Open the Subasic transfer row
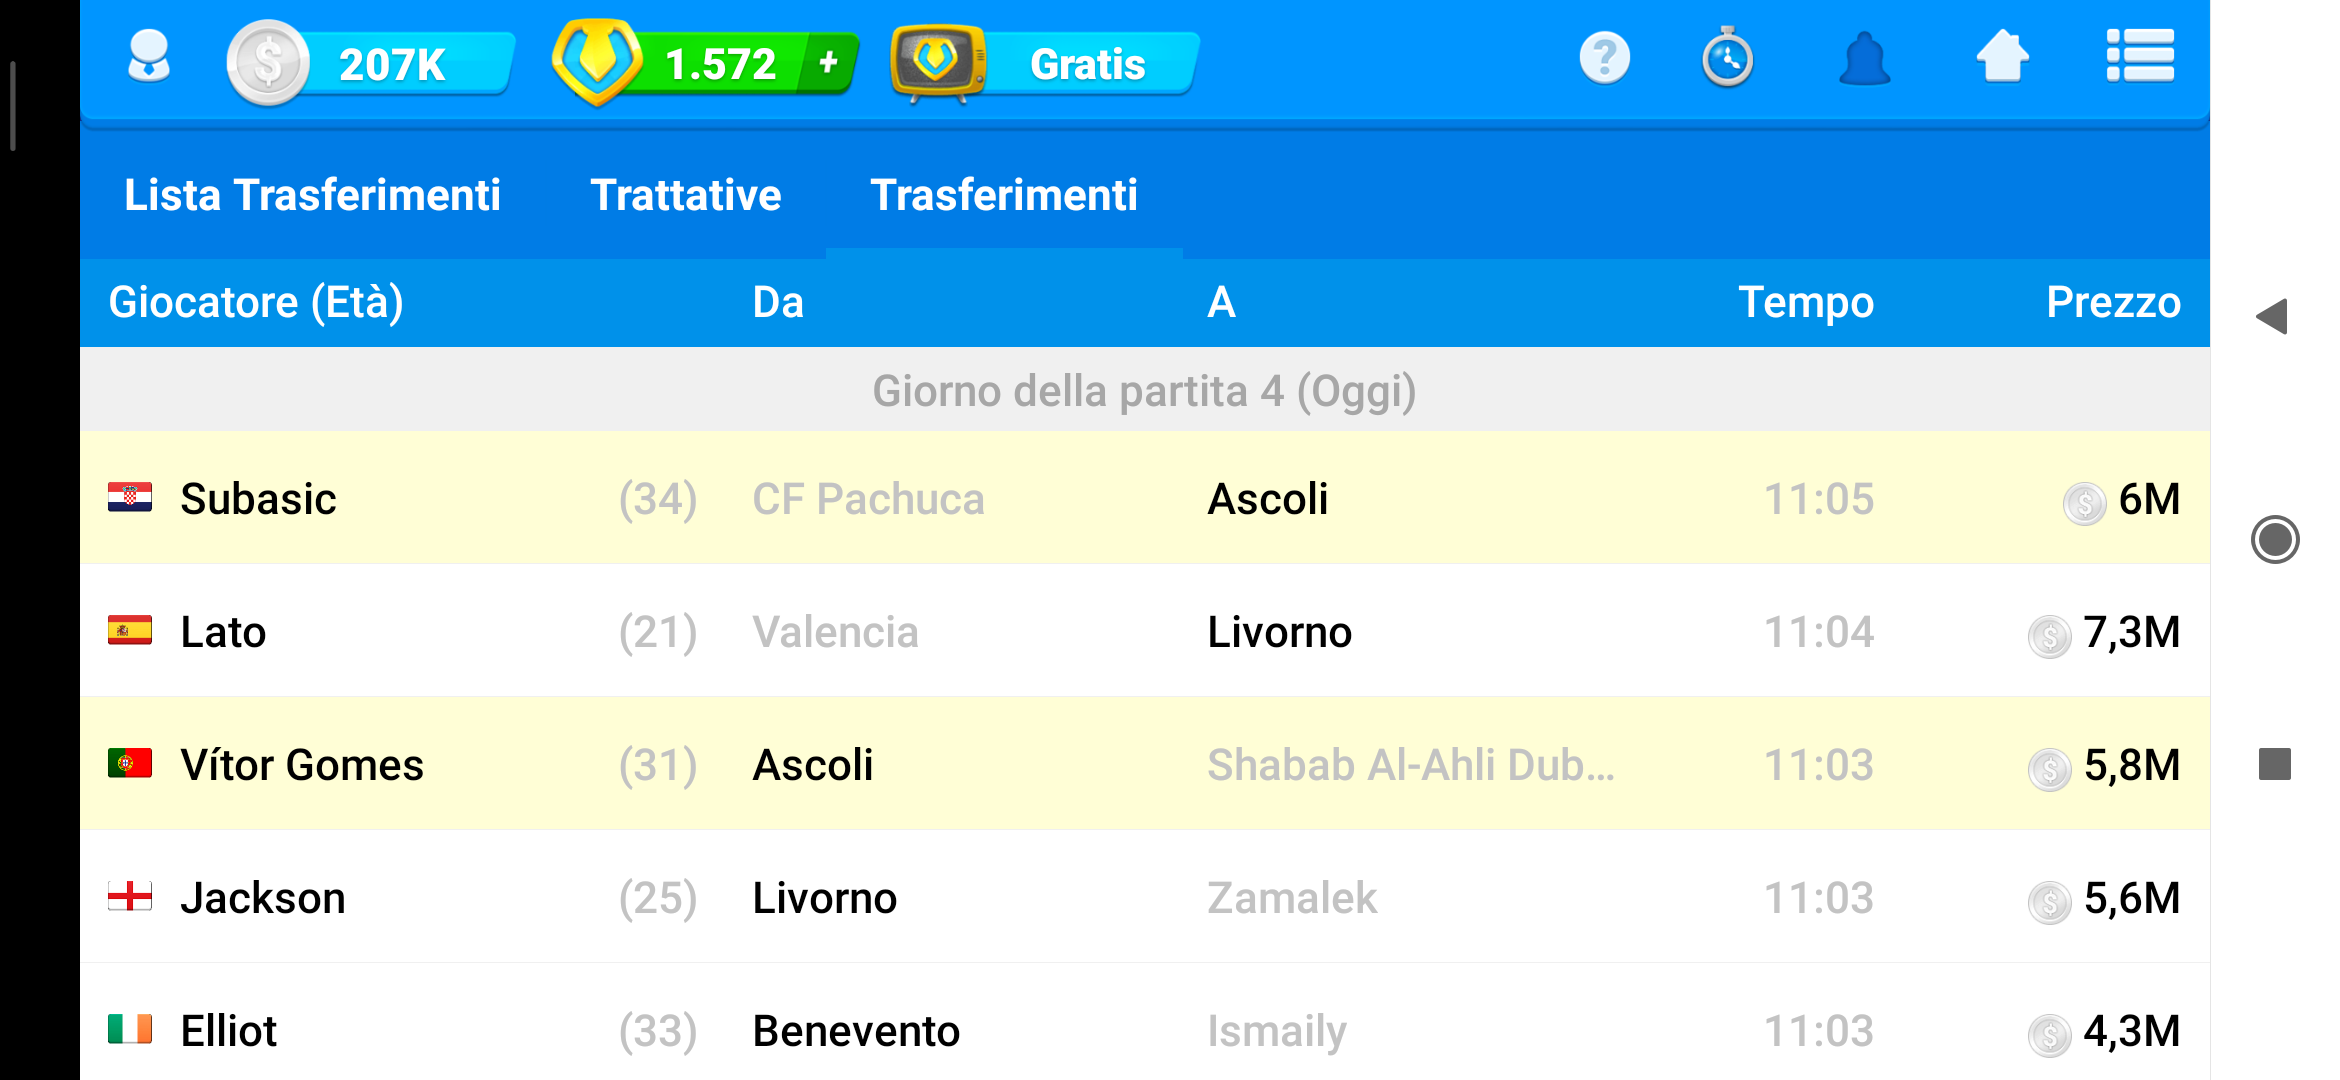 (x=1145, y=498)
